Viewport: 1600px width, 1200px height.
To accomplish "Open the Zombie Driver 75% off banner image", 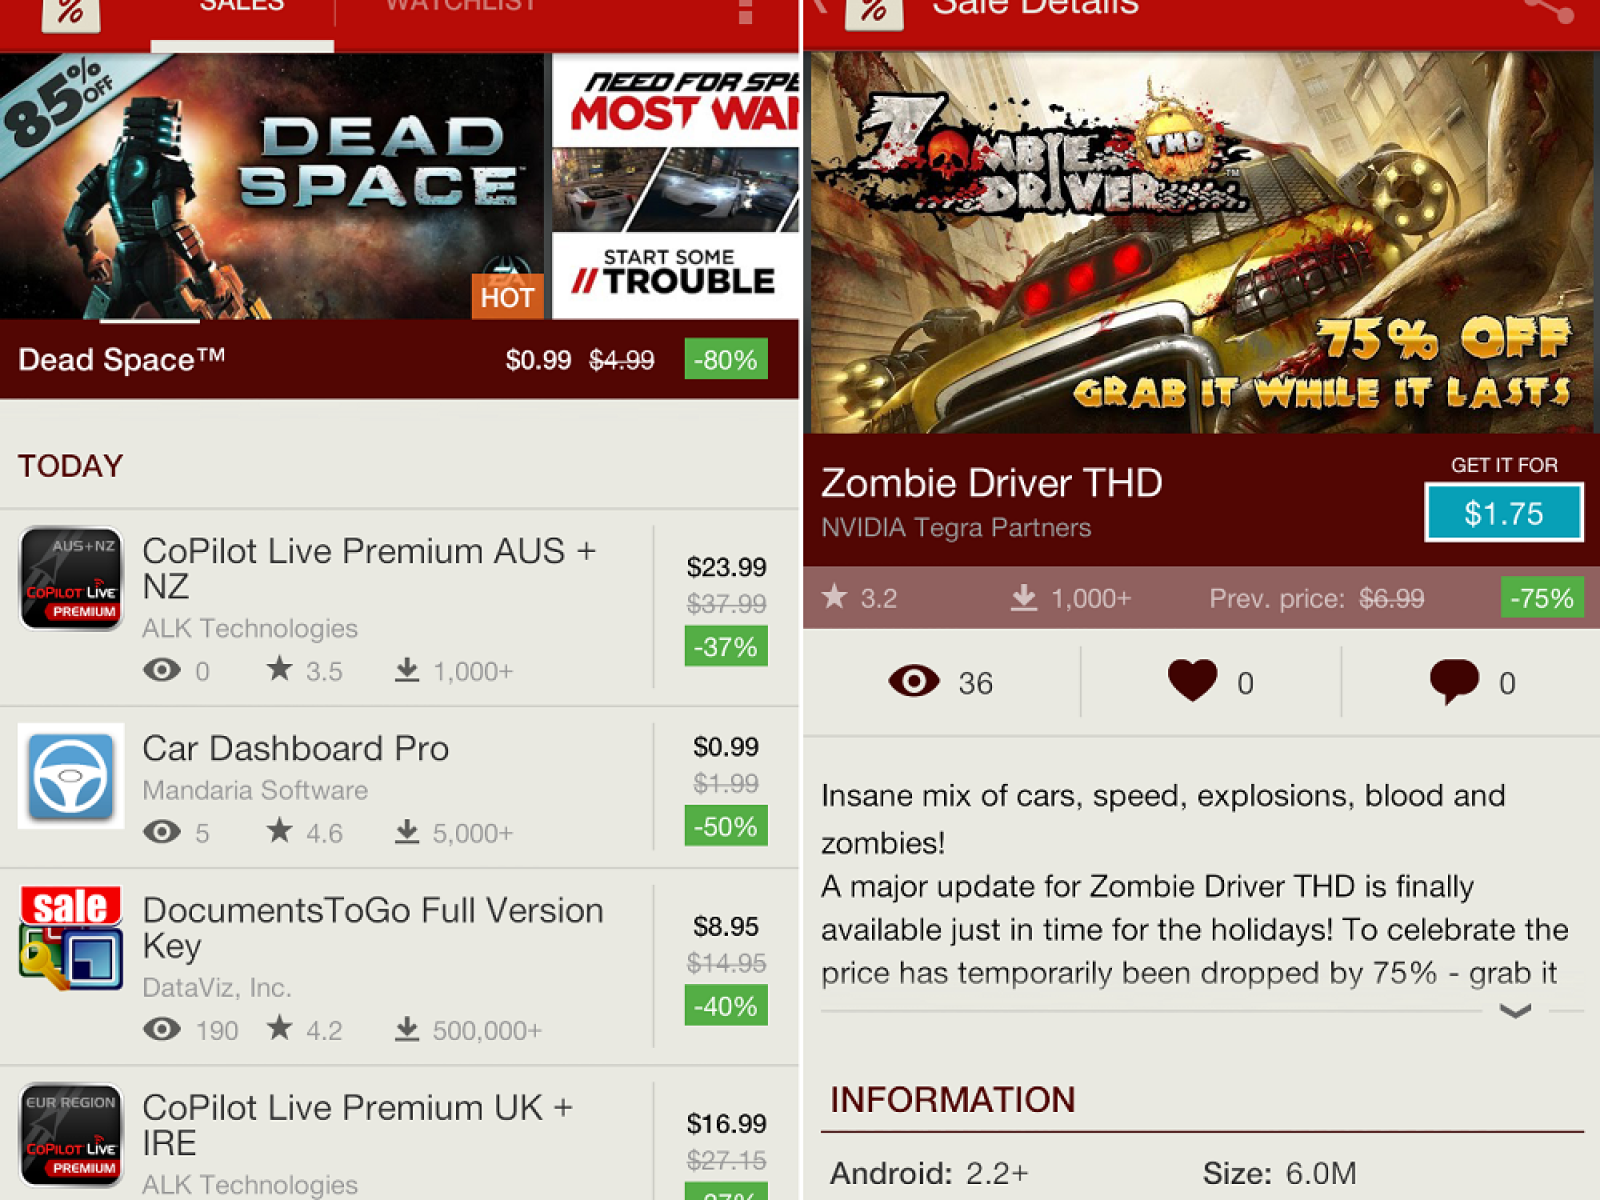I will tap(1201, 242).
